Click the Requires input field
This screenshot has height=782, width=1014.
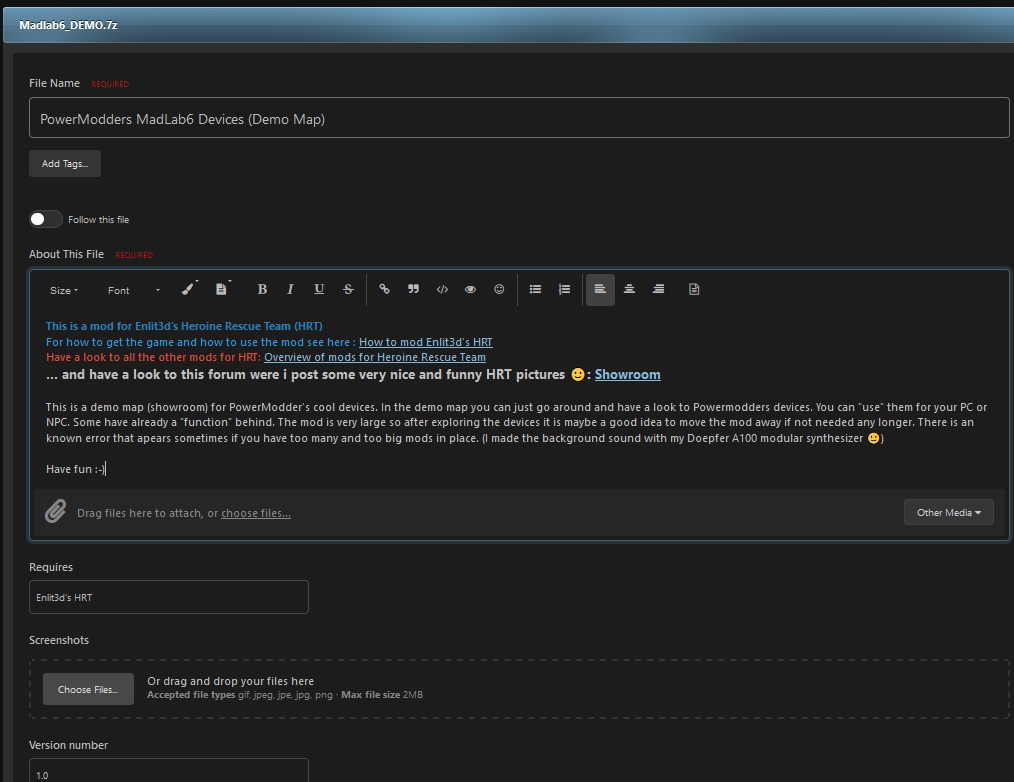[x=169, y=597]
